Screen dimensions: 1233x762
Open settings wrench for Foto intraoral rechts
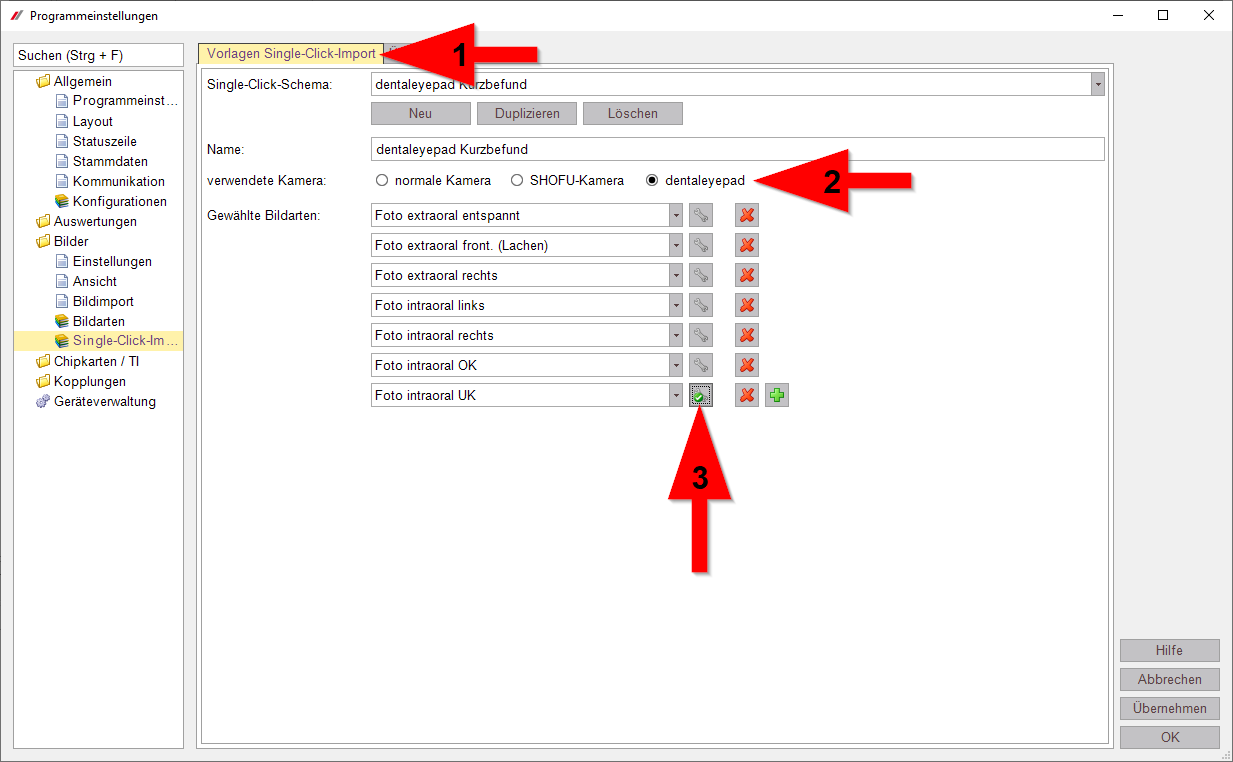pos(701,335)
